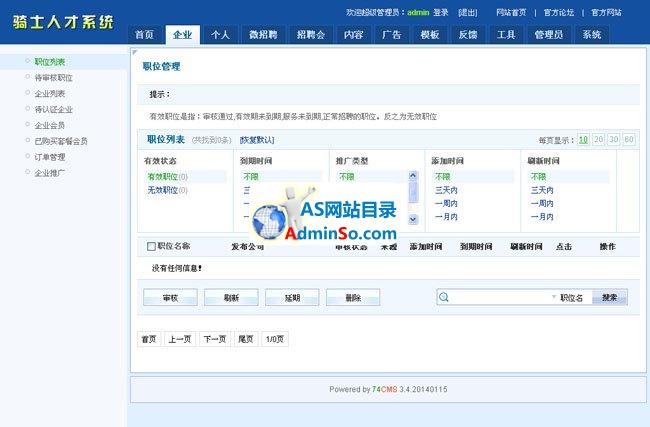650x427 pixels.
Task: Show 20 items per page
Action: [x=599, y=139]
